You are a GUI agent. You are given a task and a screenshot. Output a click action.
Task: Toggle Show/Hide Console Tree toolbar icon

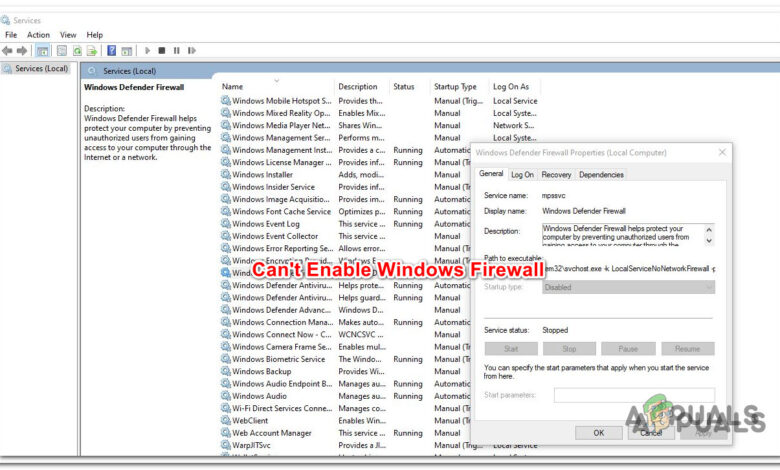(x=43, y=51)
